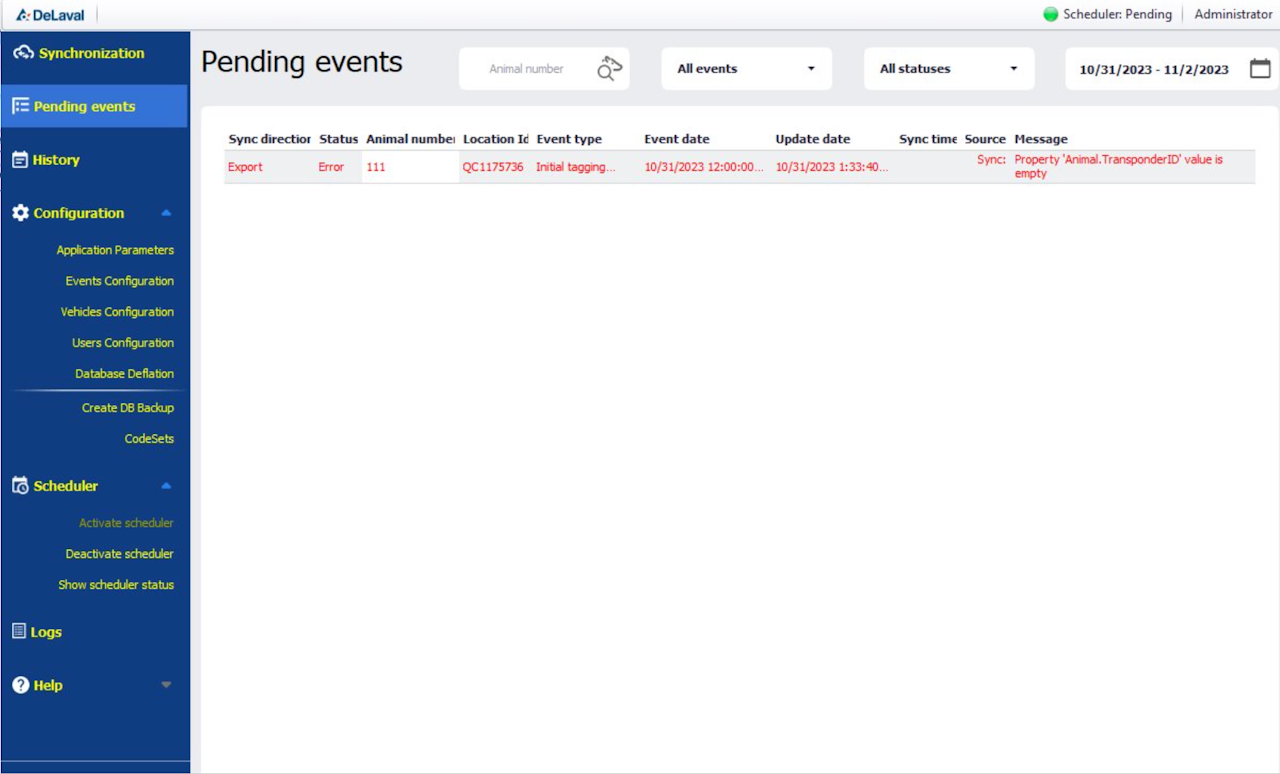
Task: Open Users Configuration
Action: point(123,343)
